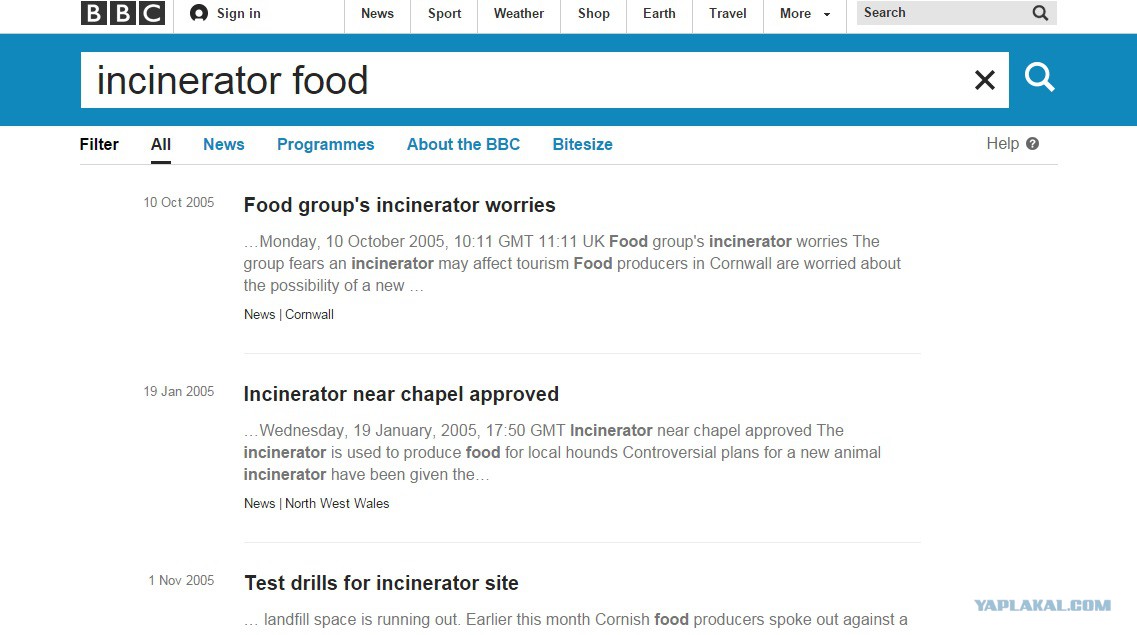The height and width of the screenshot is (635, 1137).
Task: Filter results by News
Action: click(x=223, y=144)
